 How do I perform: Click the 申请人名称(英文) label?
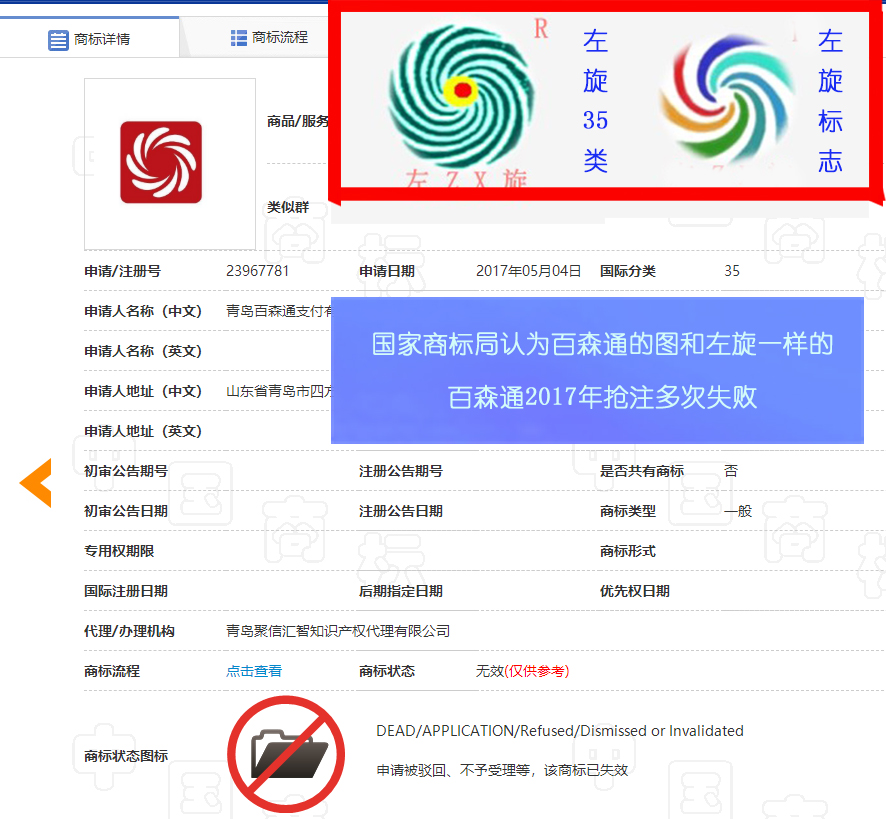tap(143, 351)
